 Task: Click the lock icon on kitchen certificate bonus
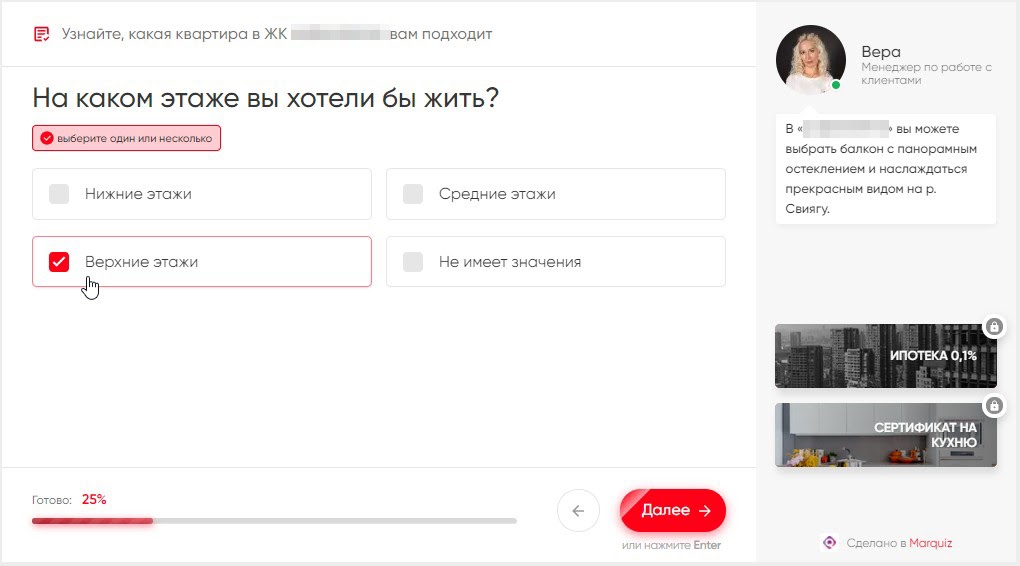pos(993,406)
